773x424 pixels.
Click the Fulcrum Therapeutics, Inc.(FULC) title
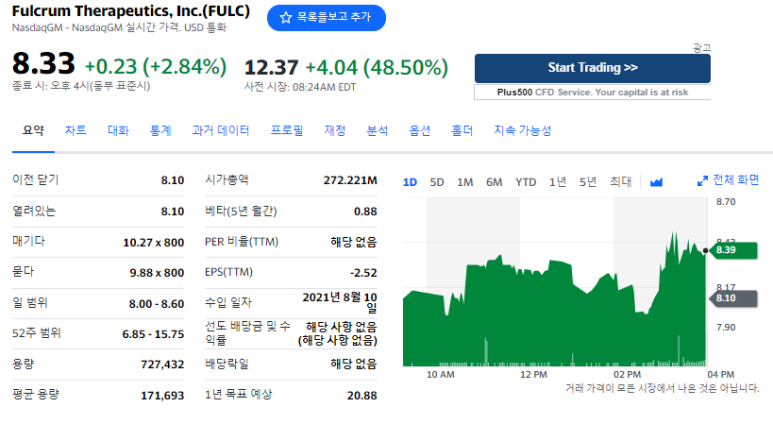pyautogui.click(x=131, y=11)
